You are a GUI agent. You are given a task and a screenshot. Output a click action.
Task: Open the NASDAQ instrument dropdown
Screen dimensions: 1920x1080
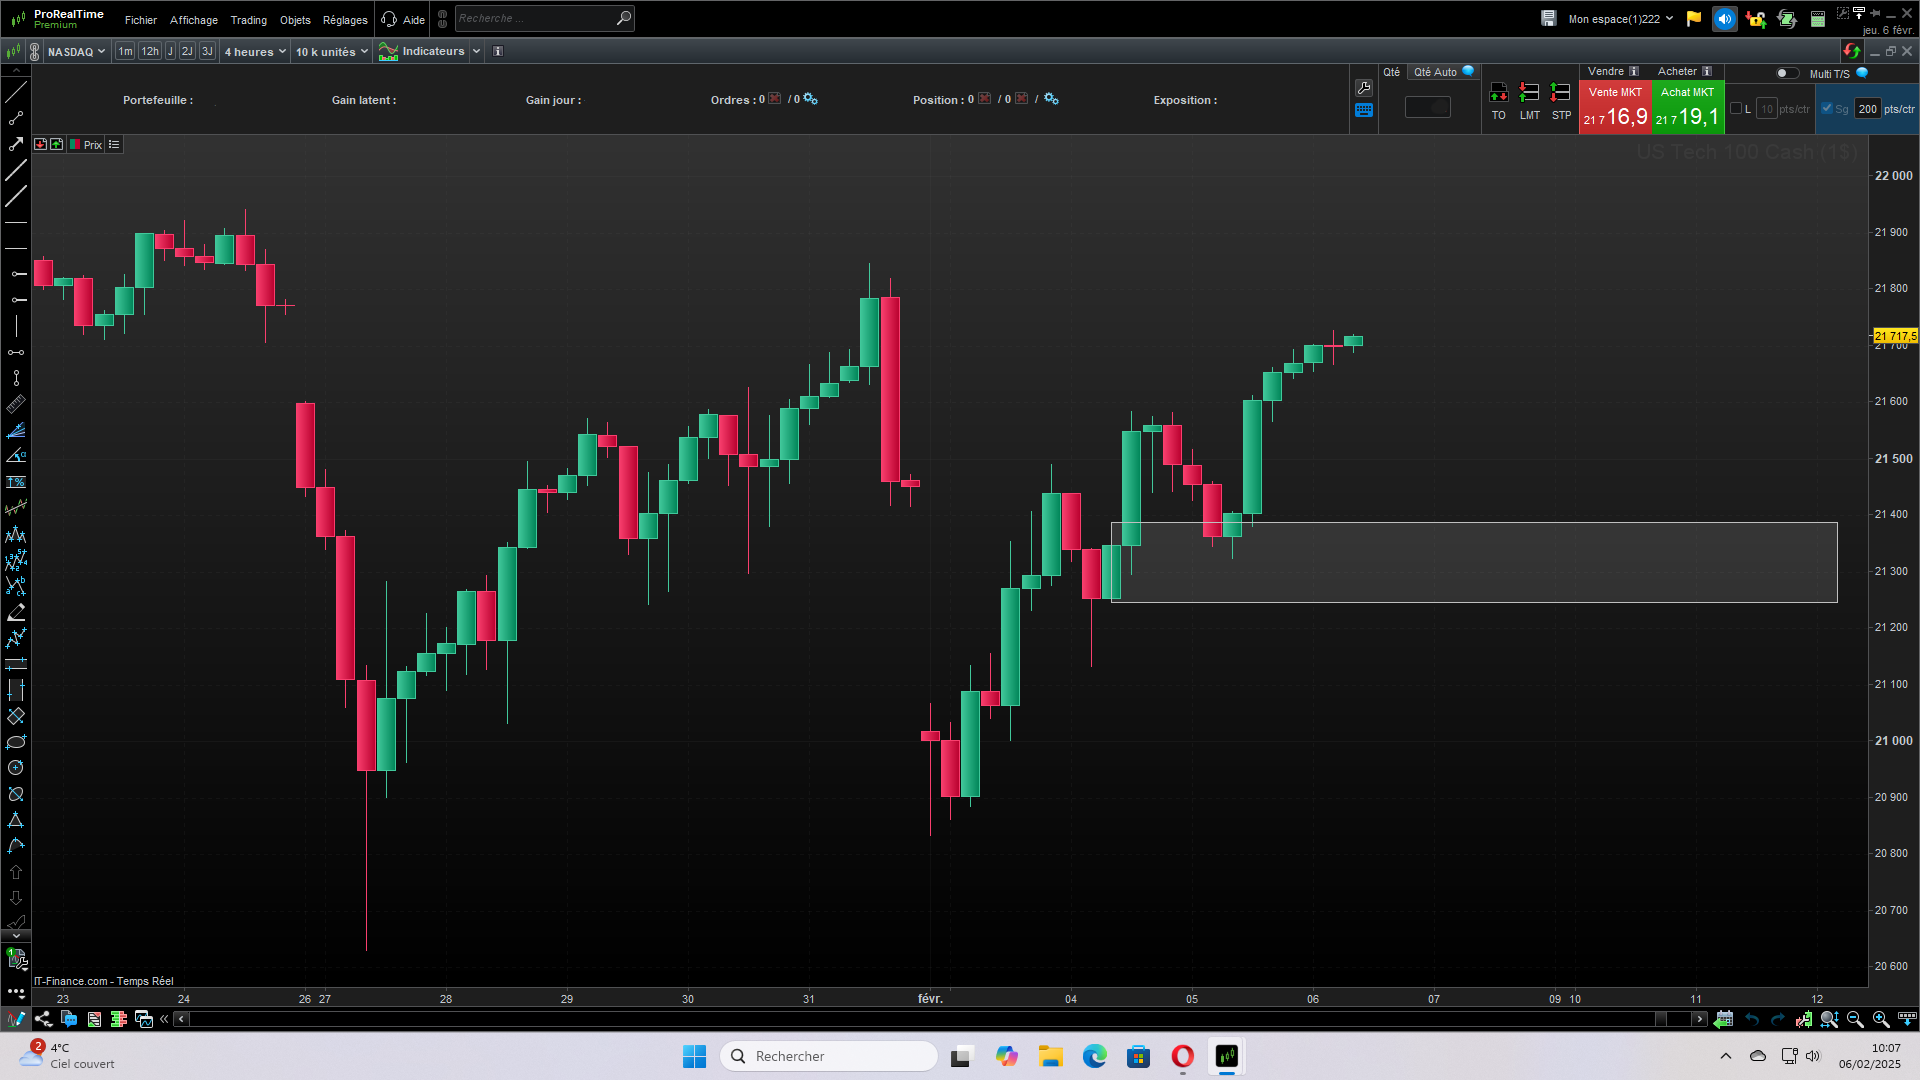click(76, 51)
